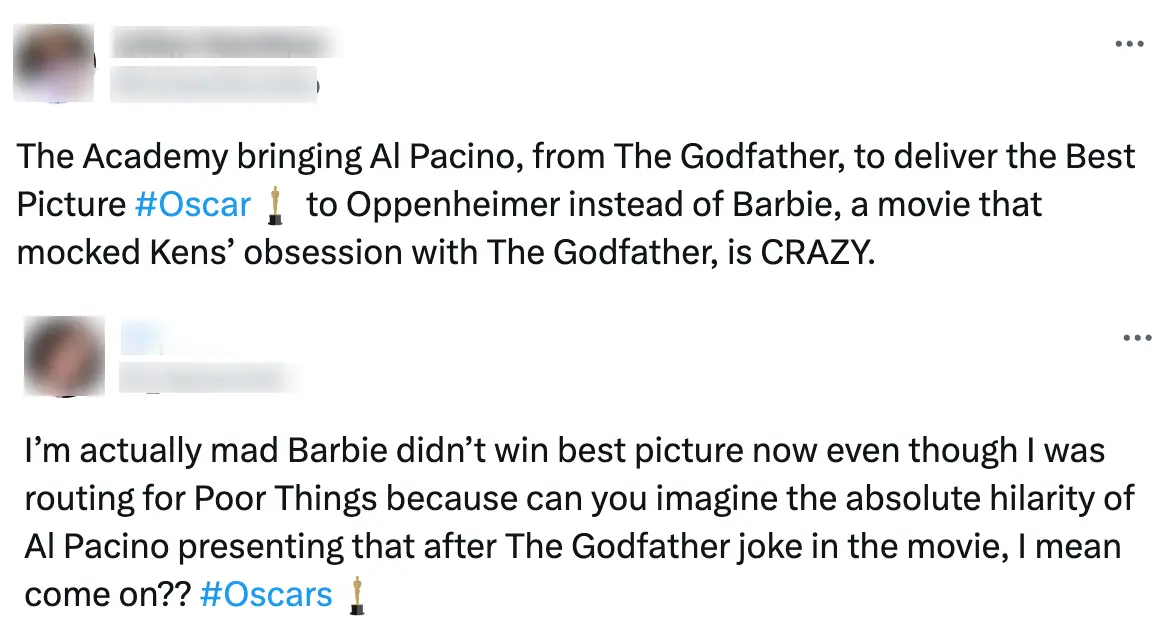Screen dimensions: 1176x644
Task: Open the #Oscars hashtag link
Action: [266, 594]
